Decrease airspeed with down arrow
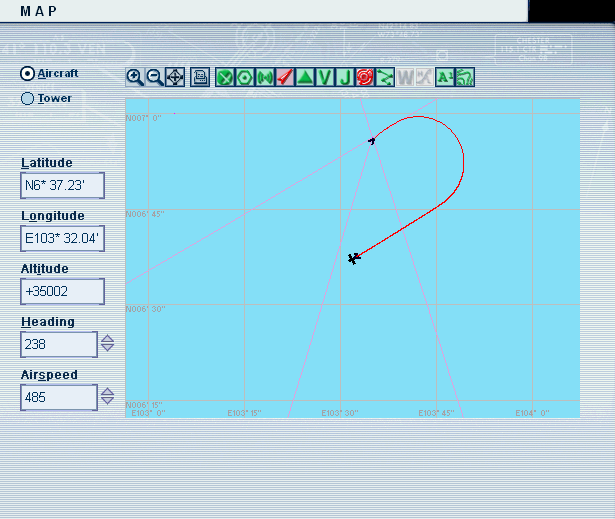The image size is (615, 519). coord(107,401)
